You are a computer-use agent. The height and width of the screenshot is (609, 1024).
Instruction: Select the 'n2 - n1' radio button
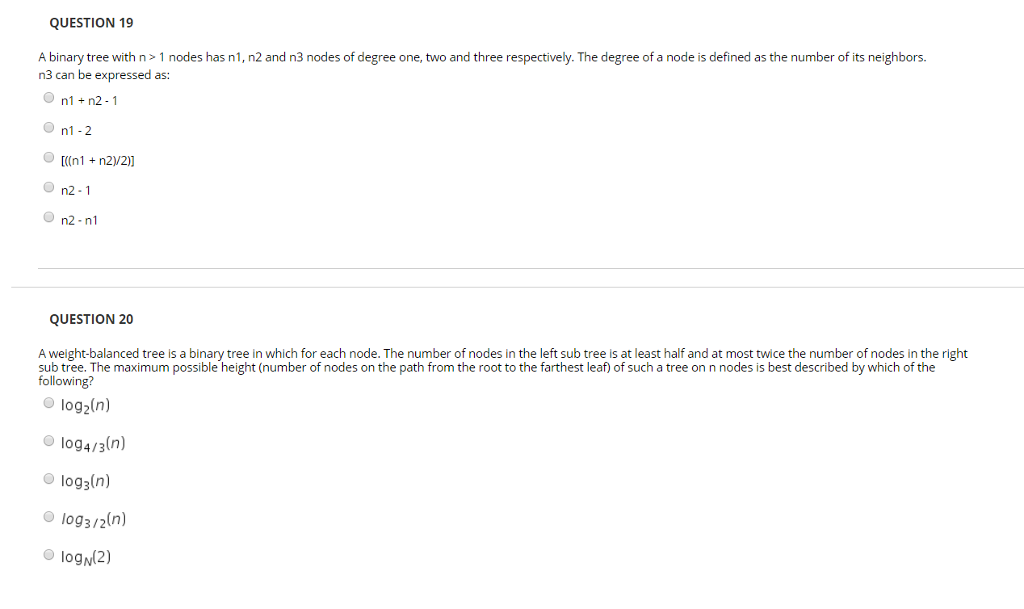pyautogui.click(x=49, y=217)
